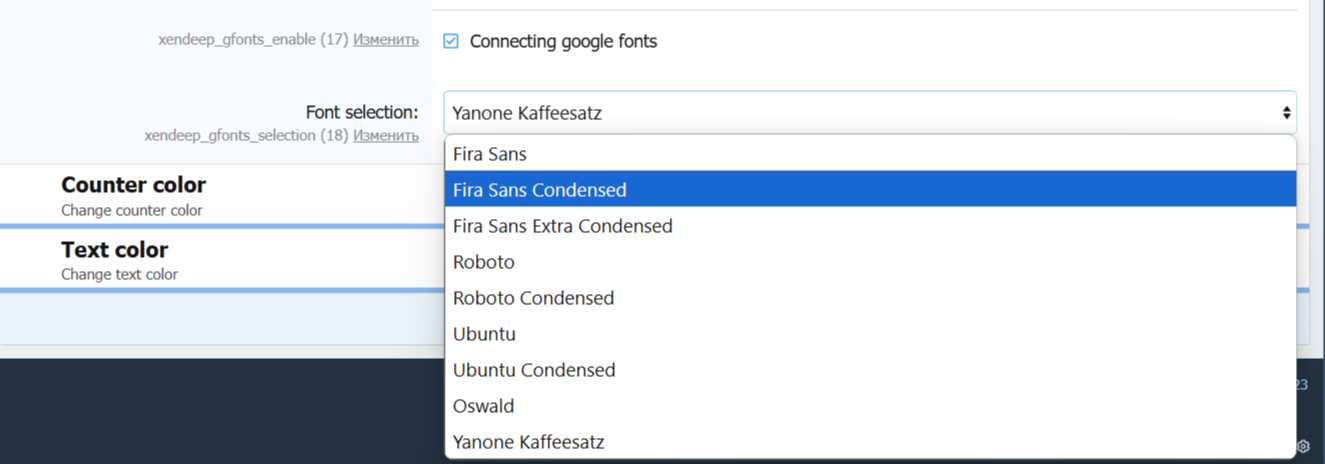Open the Counter color section
The image size is (1325, 464).
134,185
